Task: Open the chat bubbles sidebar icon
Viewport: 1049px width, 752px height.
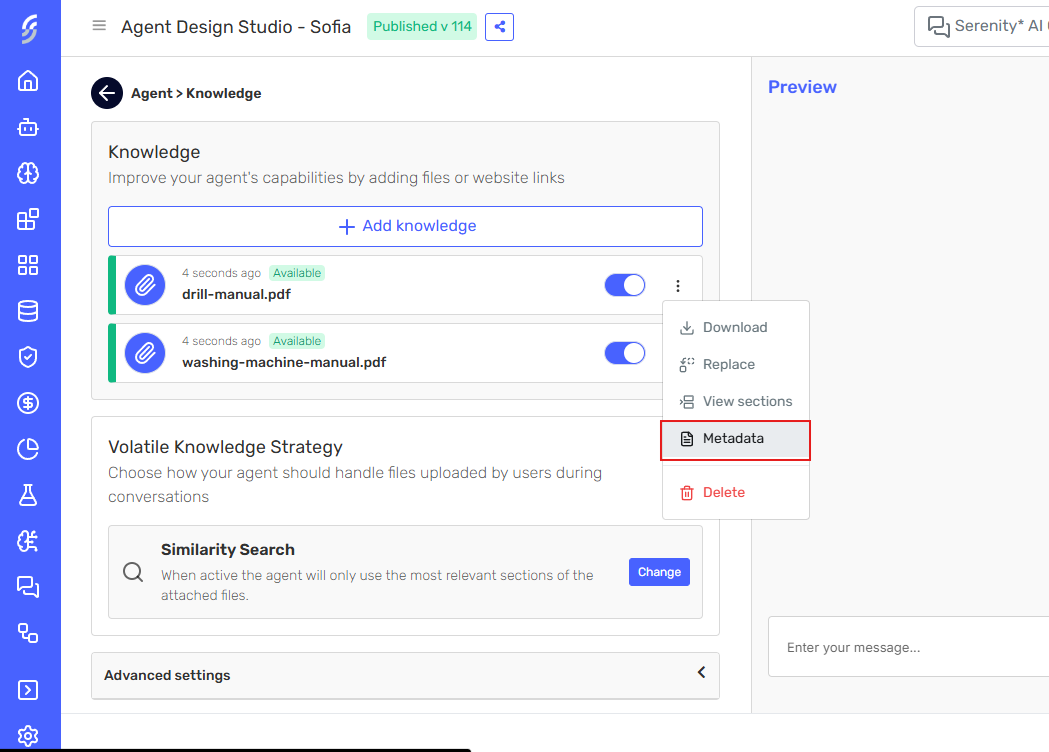Action: point(28,587)
